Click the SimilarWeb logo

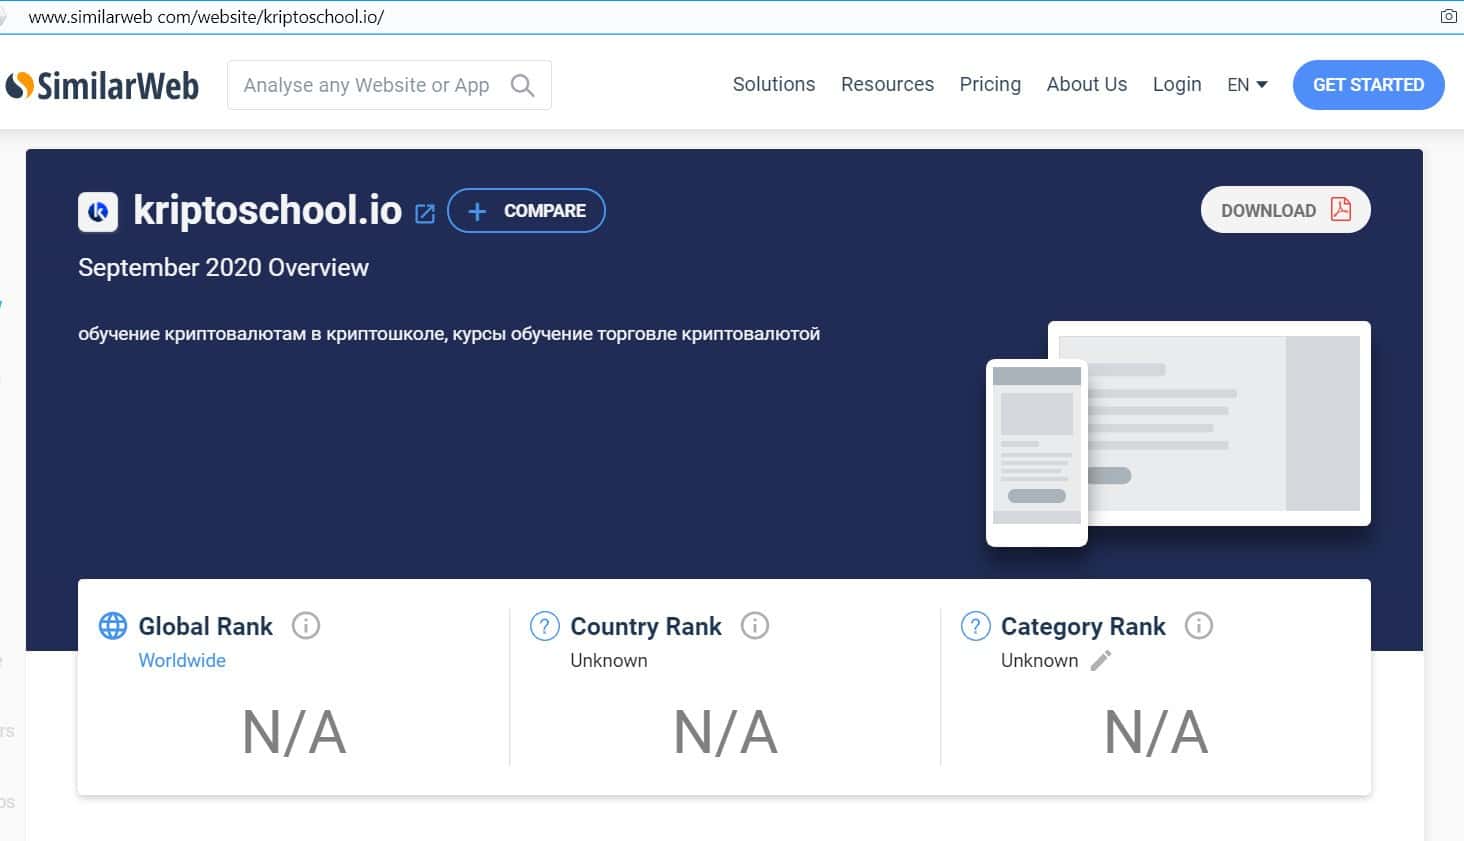click(x=102, y=86)
